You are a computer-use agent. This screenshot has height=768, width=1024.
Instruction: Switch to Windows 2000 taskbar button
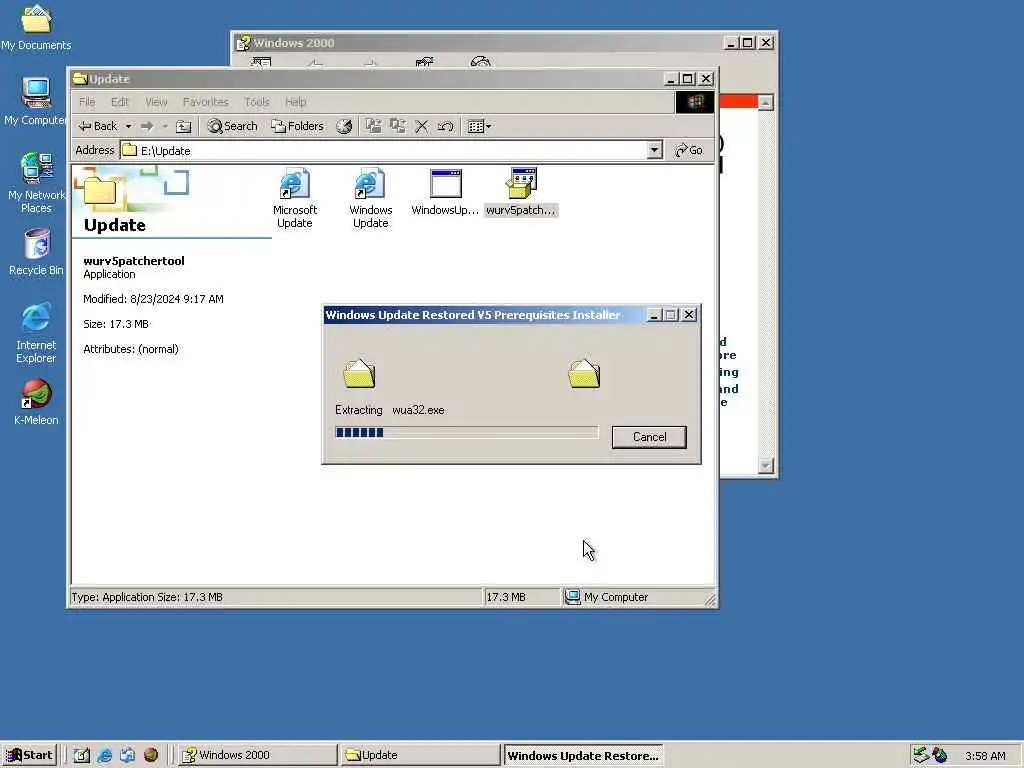(x=257, y=755)
